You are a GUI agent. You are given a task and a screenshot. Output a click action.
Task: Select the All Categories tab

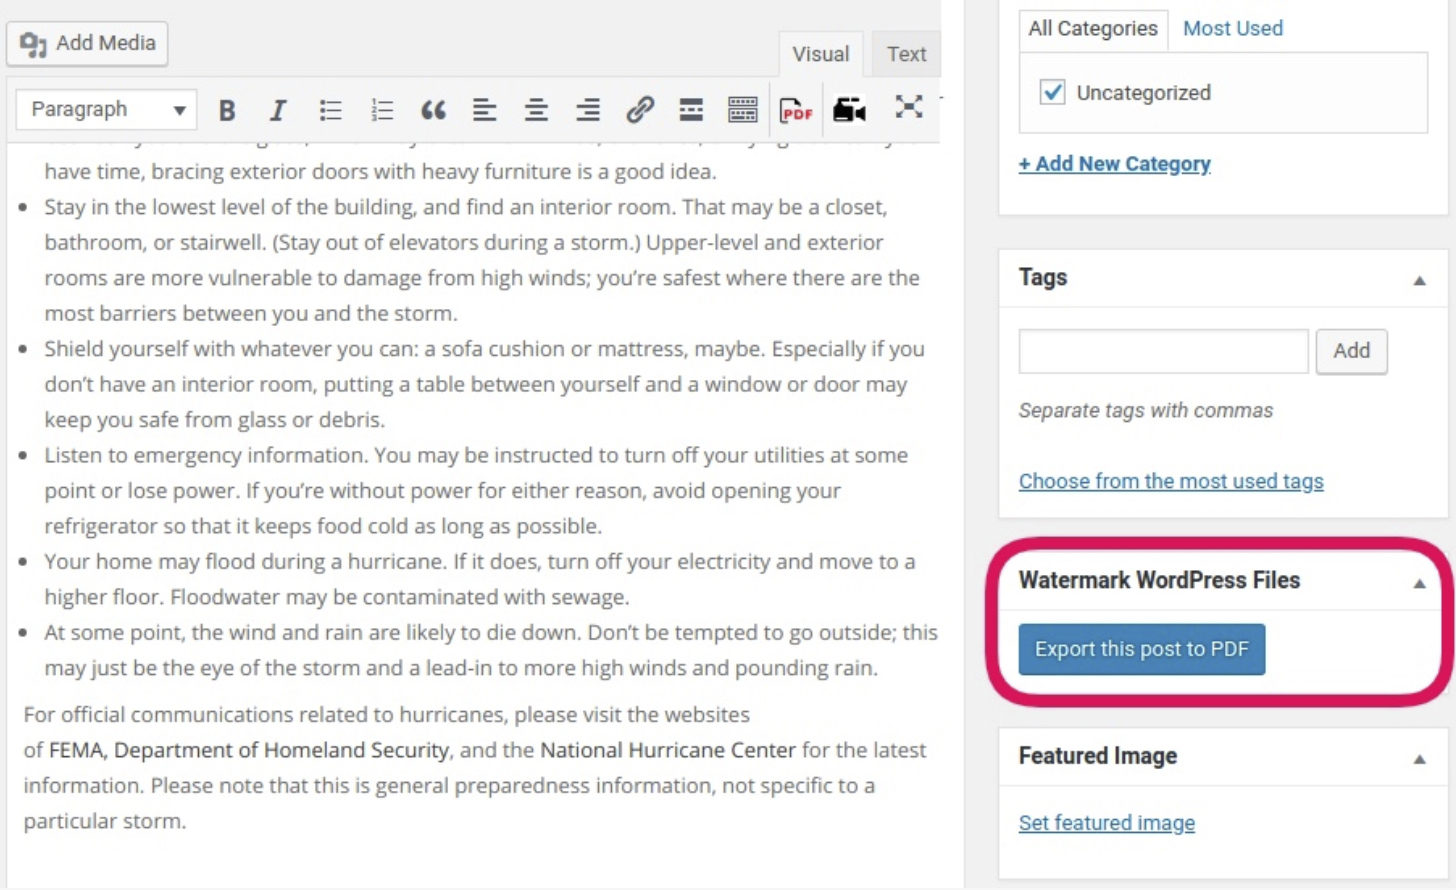[x=1093, y=29]
